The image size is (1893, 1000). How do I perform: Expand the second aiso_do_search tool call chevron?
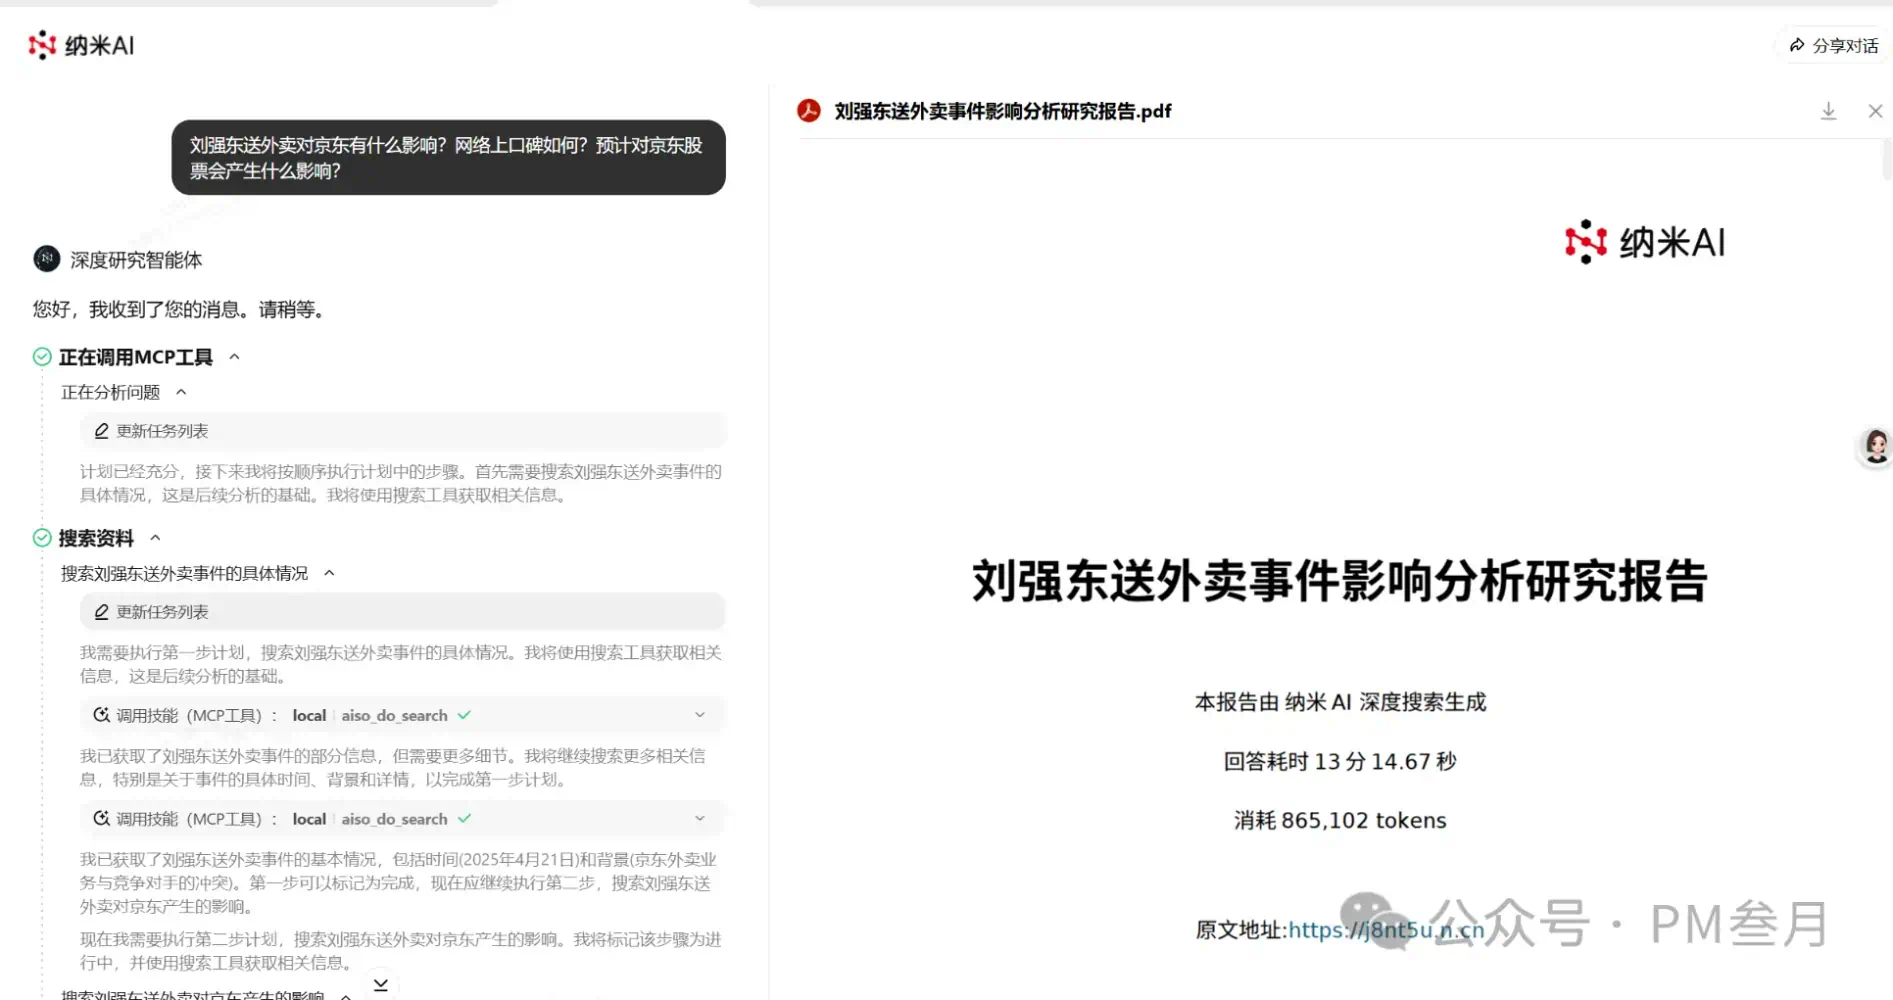coord(700,819)
